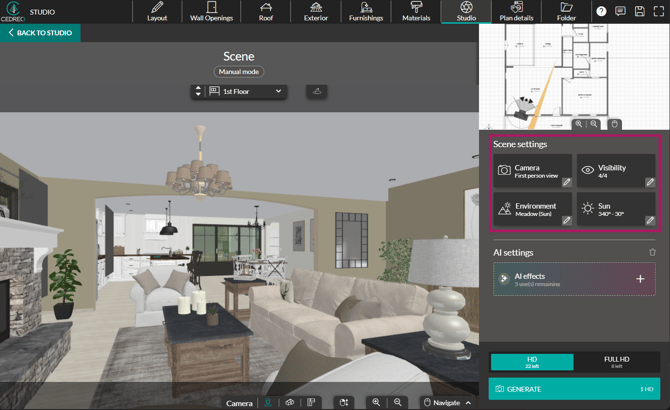Switch to the Exterior tab
The image size is (670, 410).
[316, 12]
